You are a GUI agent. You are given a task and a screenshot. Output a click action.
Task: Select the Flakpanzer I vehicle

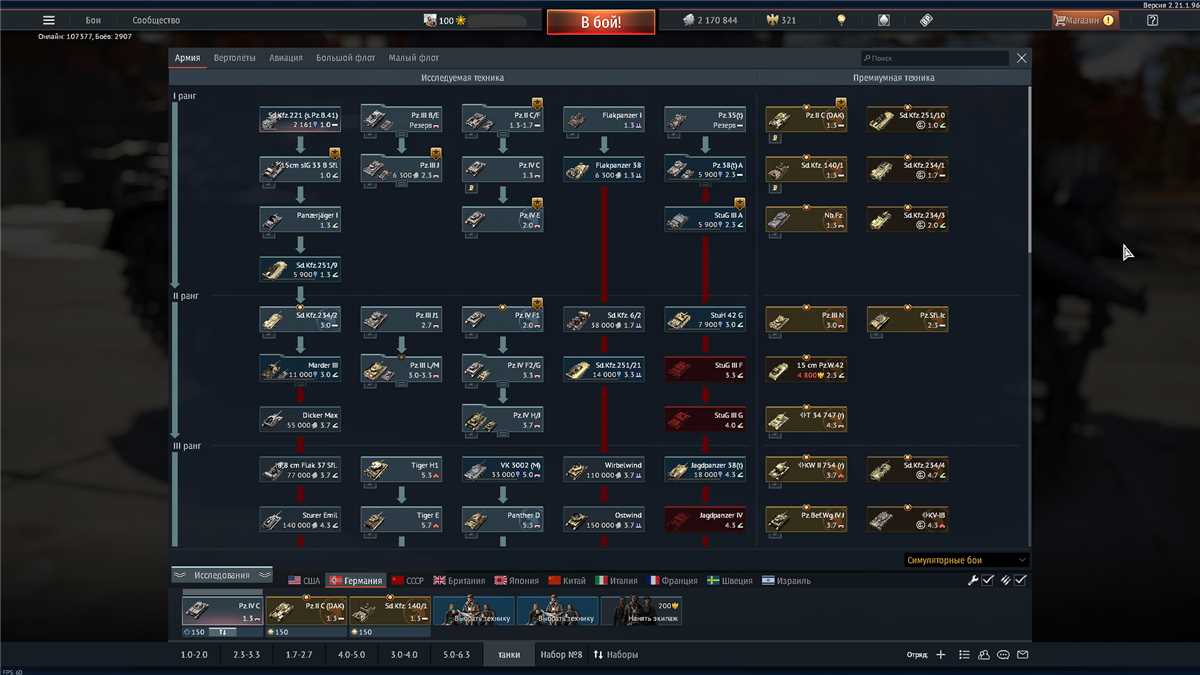pos(603,119)
